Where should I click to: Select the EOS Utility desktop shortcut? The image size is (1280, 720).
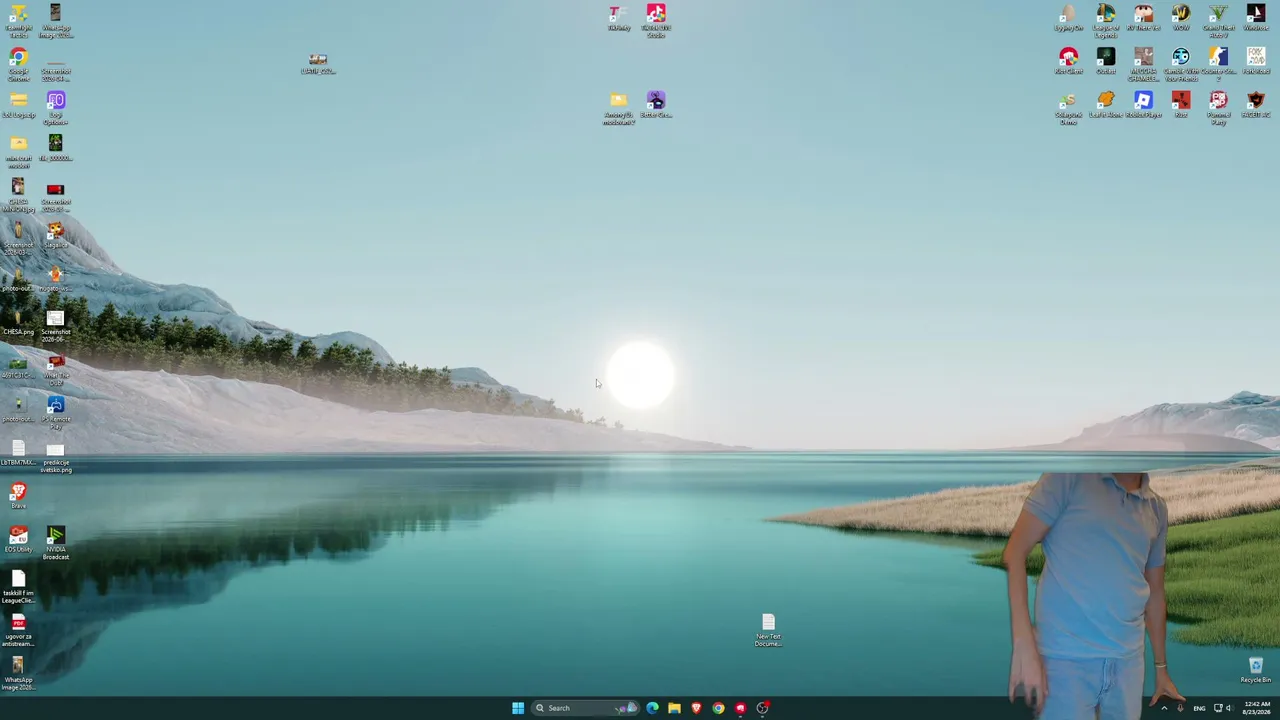(x=18, y=540)
